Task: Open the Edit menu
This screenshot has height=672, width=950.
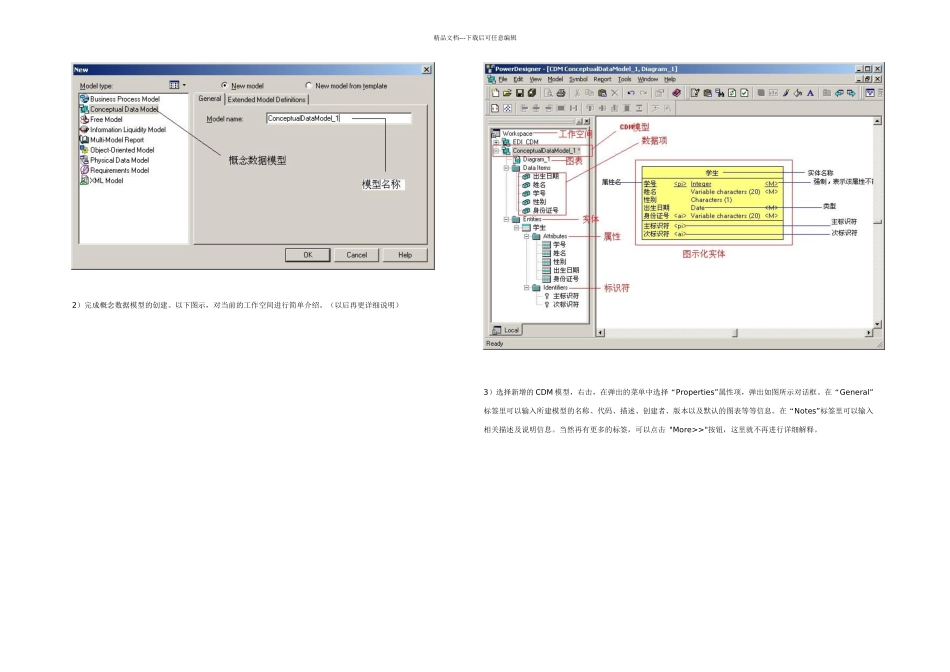Action: (x=518, y=79)
